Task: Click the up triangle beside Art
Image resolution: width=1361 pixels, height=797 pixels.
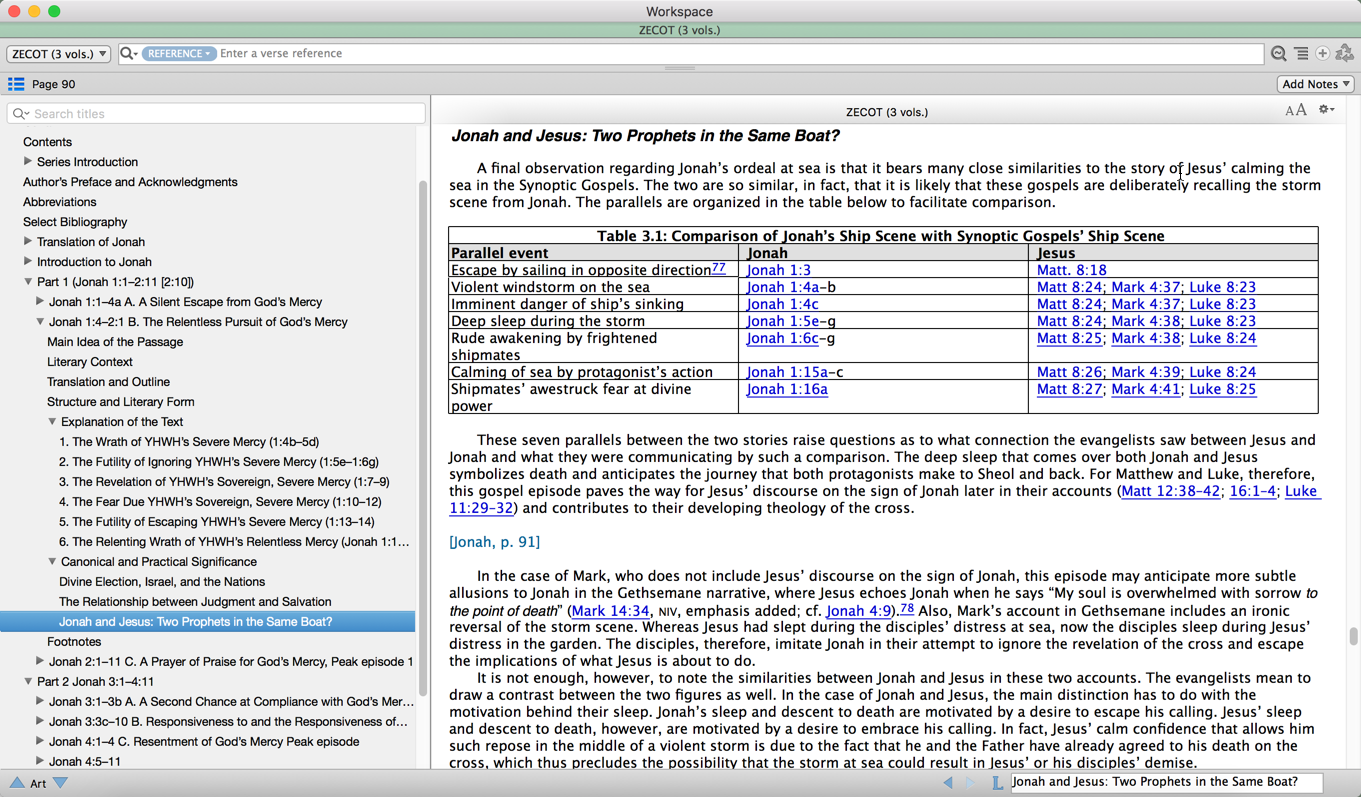Action: click(17, 783)
